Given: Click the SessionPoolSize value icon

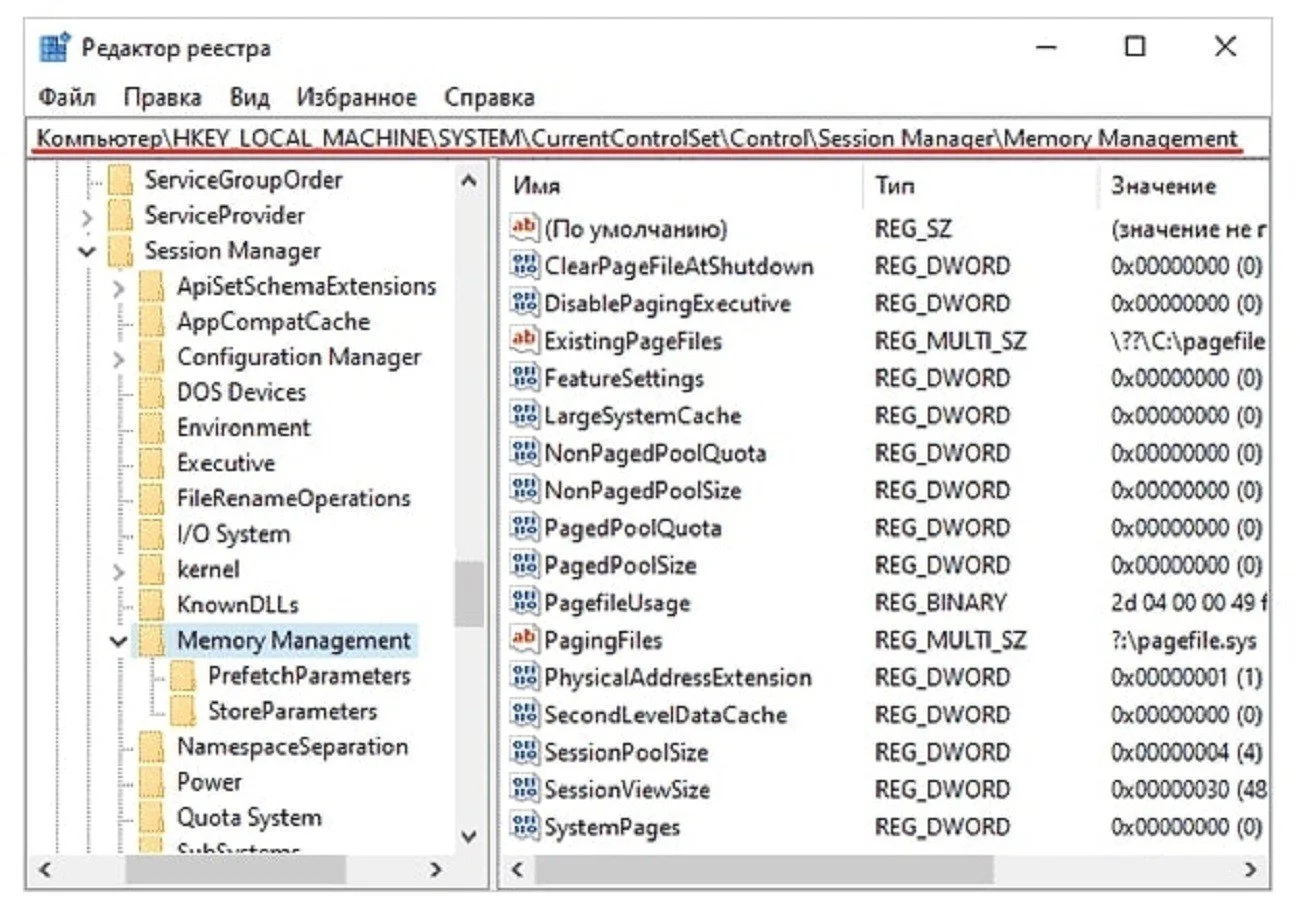Looking at the screenshot, I should pos(524,752).
